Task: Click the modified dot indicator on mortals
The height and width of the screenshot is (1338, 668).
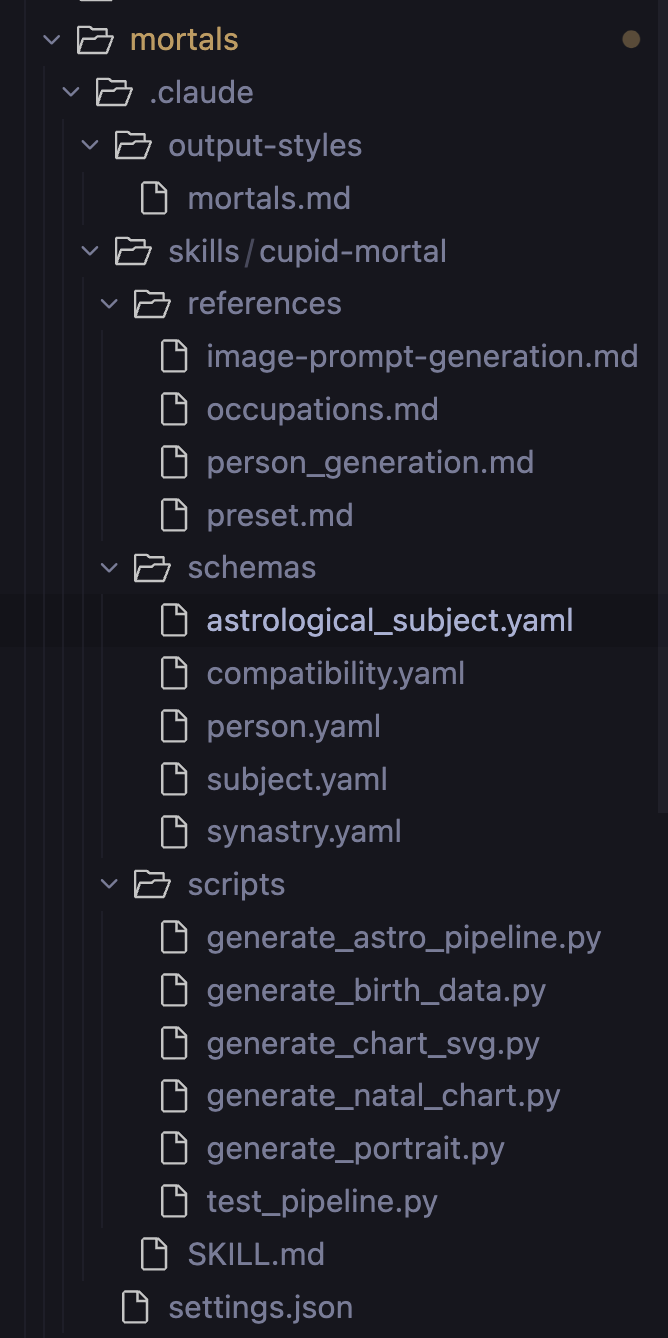Action: pos(631,40)
